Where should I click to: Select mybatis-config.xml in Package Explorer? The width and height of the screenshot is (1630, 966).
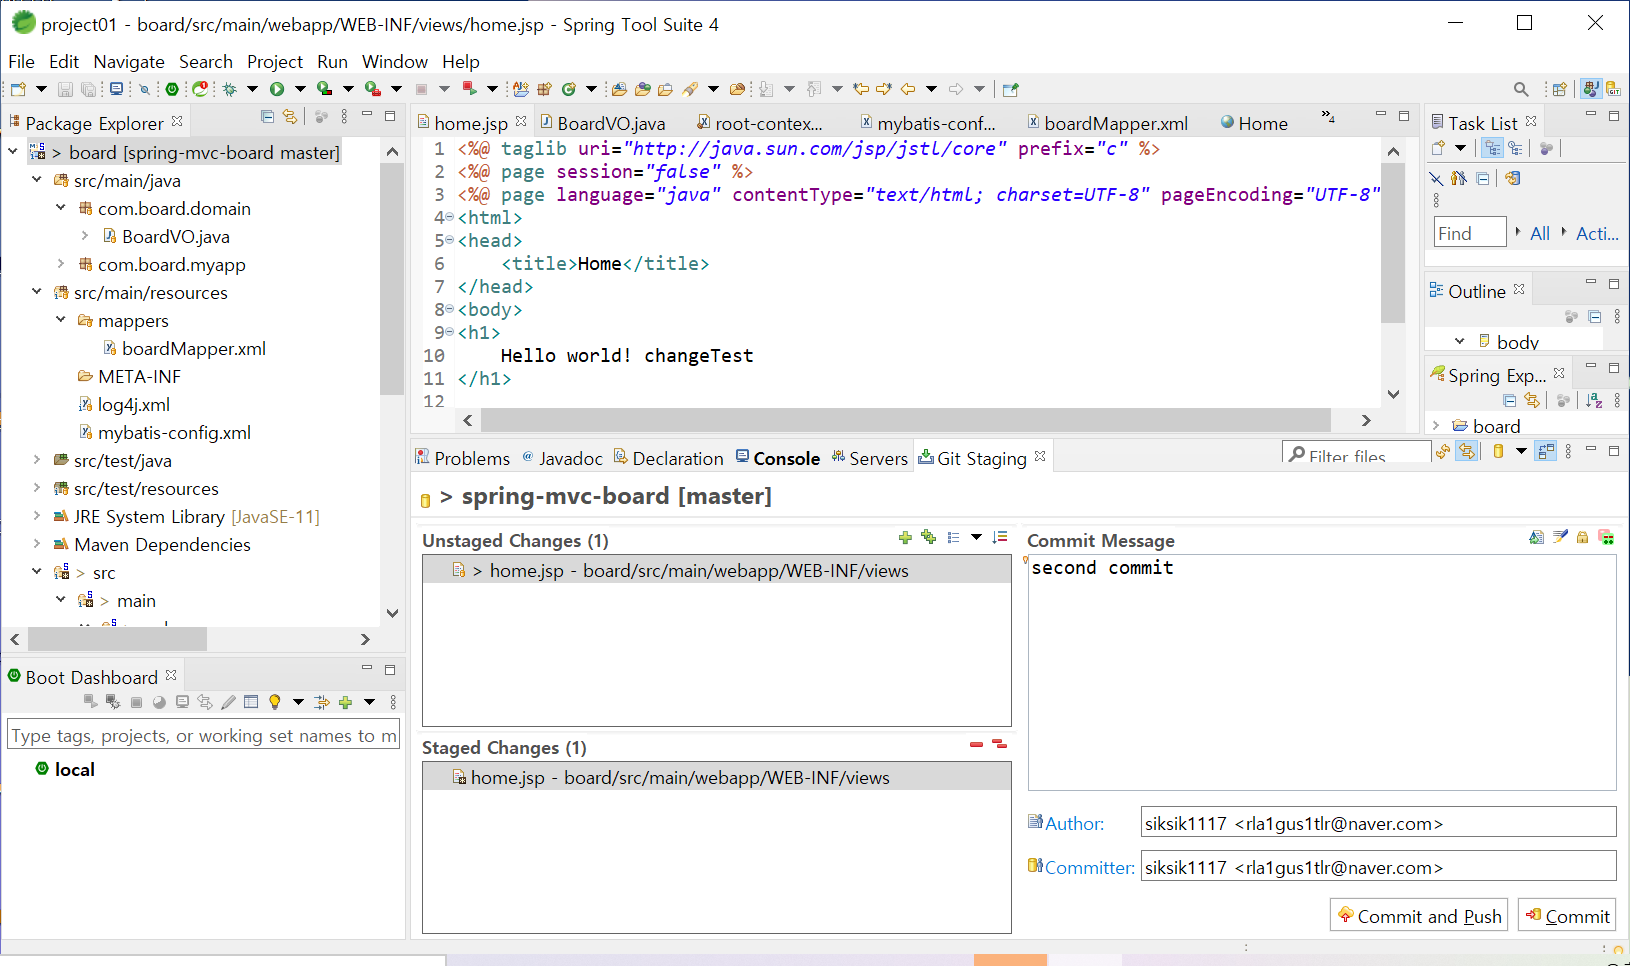point(174,432)
